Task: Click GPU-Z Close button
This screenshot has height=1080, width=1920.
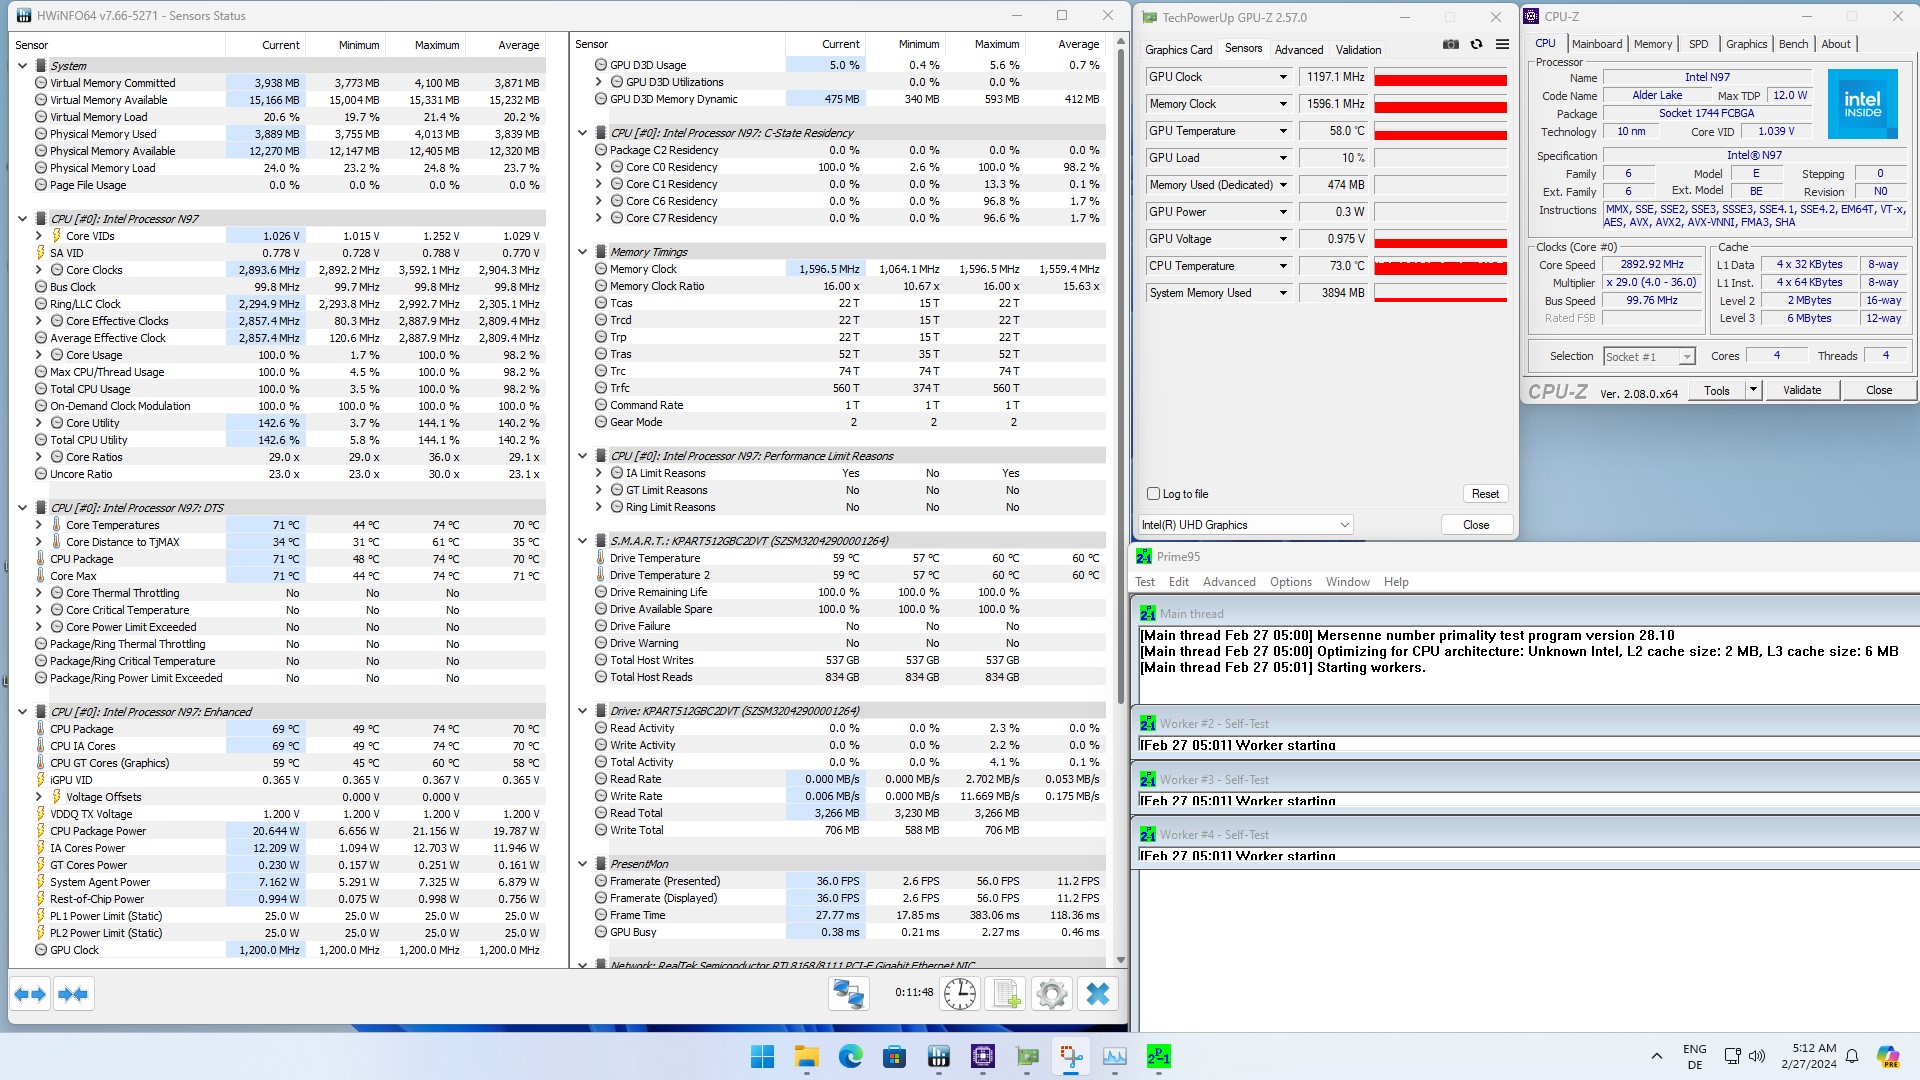Action: 1476,525
